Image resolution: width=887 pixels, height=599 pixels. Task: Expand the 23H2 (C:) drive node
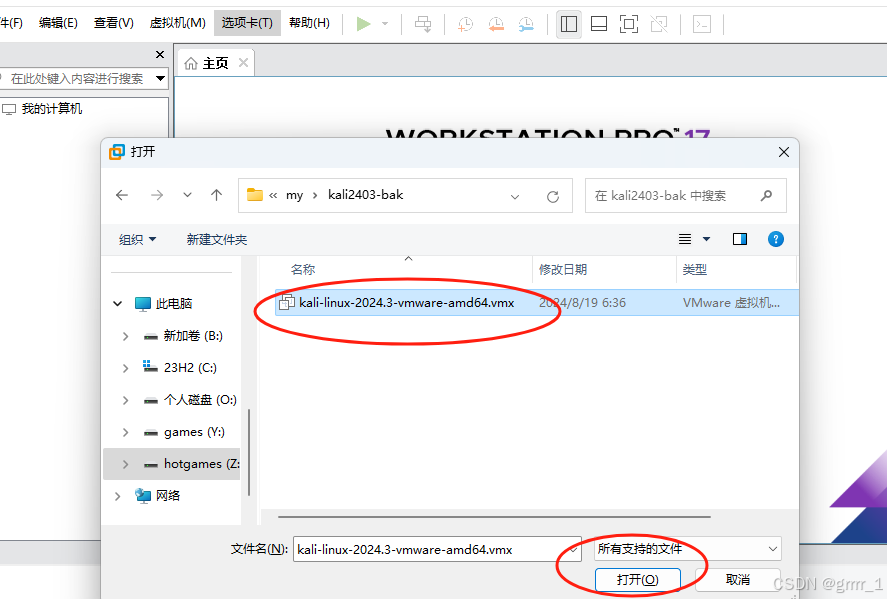pyautogui.click(x=126, y=368)
